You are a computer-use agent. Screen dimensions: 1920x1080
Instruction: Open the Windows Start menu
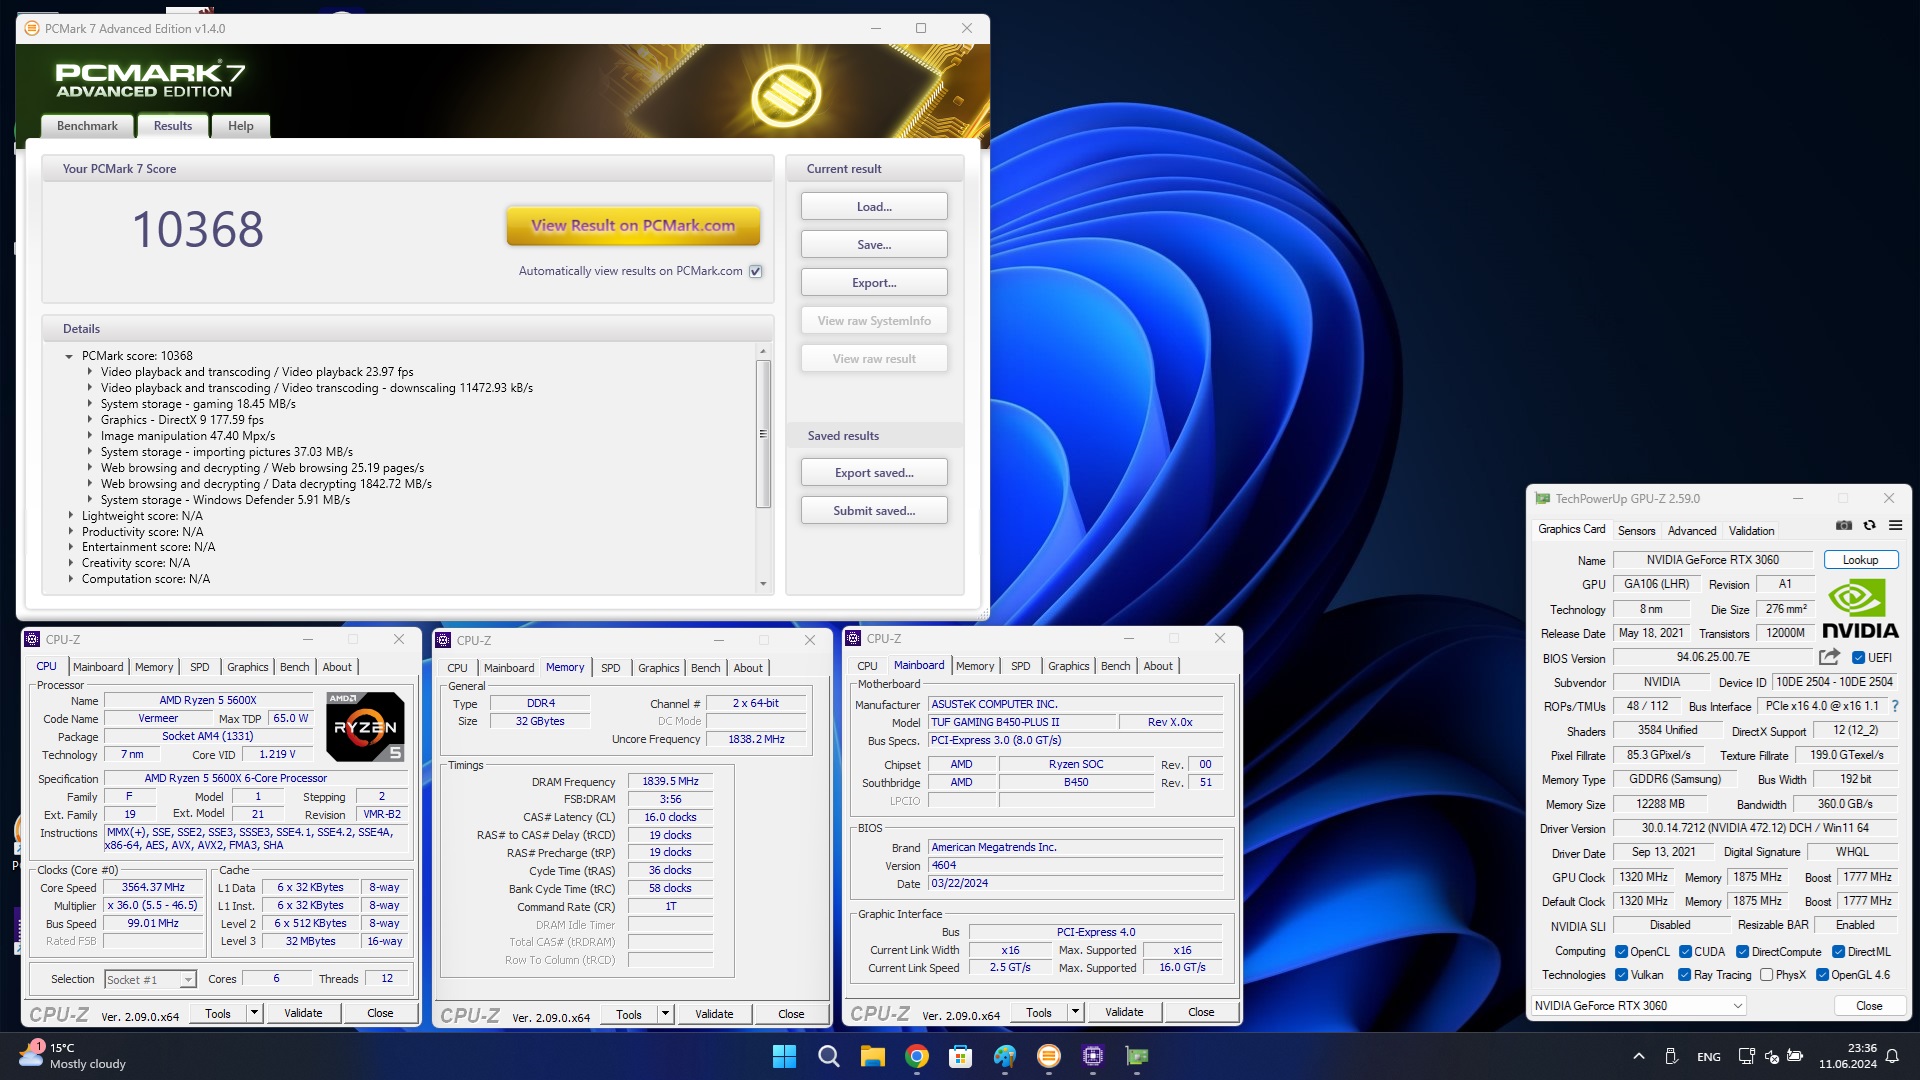pos(785,1056)
